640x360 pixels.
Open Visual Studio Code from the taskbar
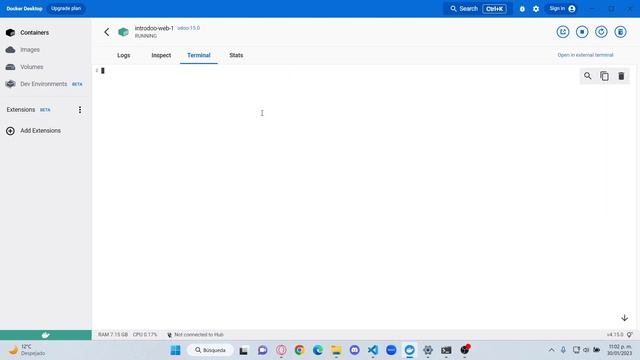pos(373,350)
